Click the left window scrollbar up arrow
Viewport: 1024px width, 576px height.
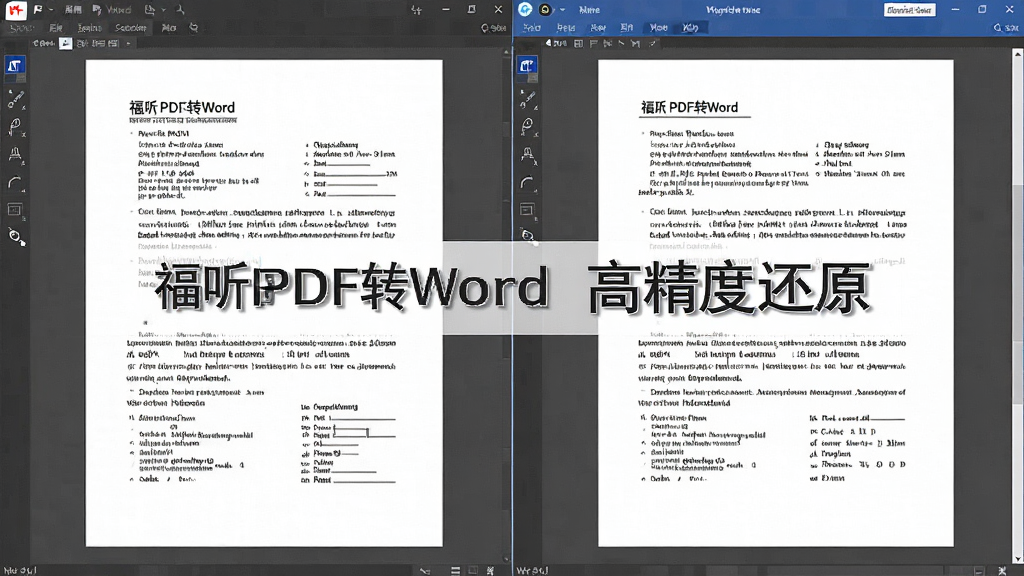click(x=507, y=52)
